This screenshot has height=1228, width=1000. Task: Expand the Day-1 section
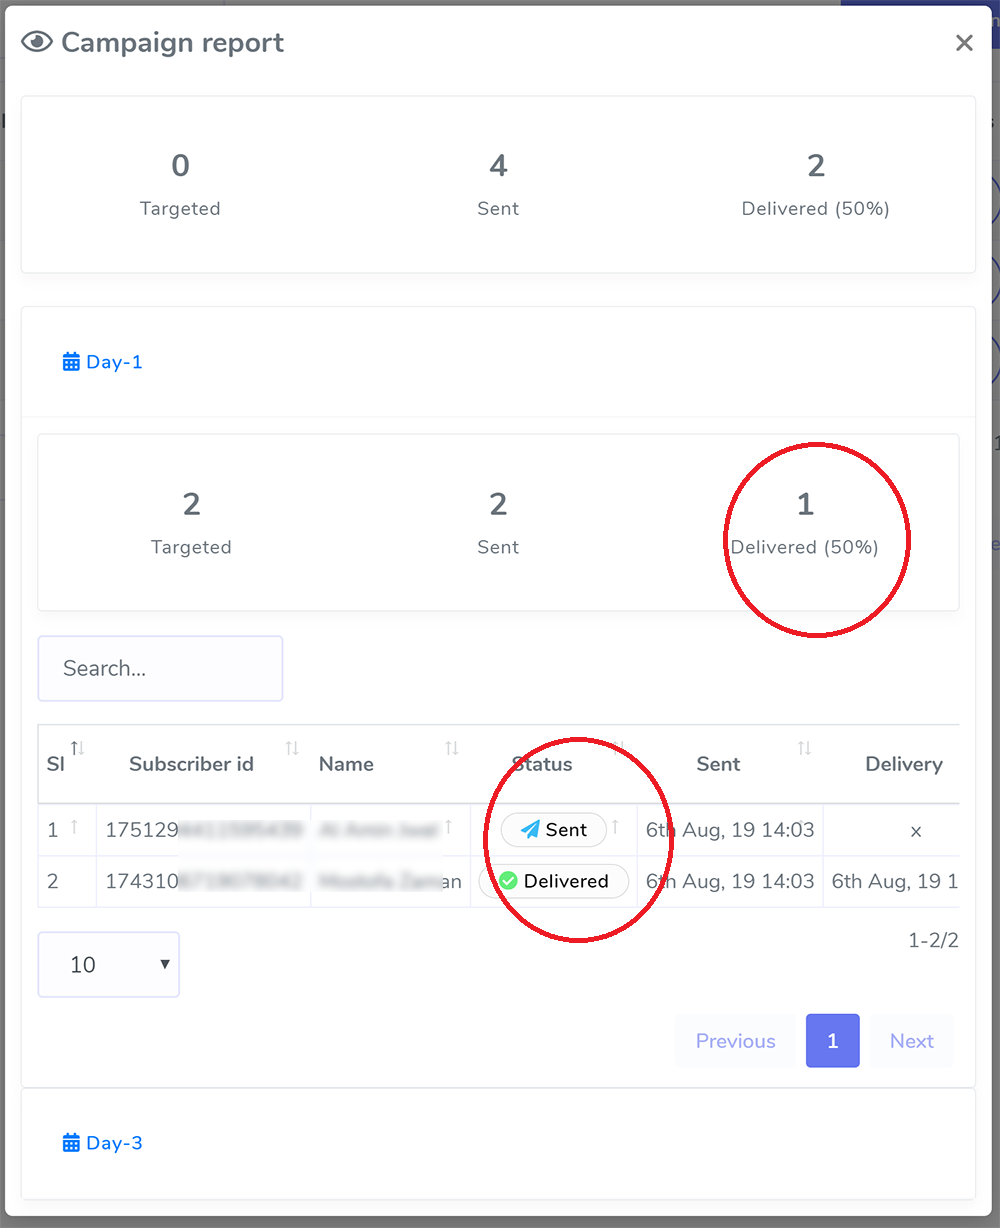(x=102, y=361)
